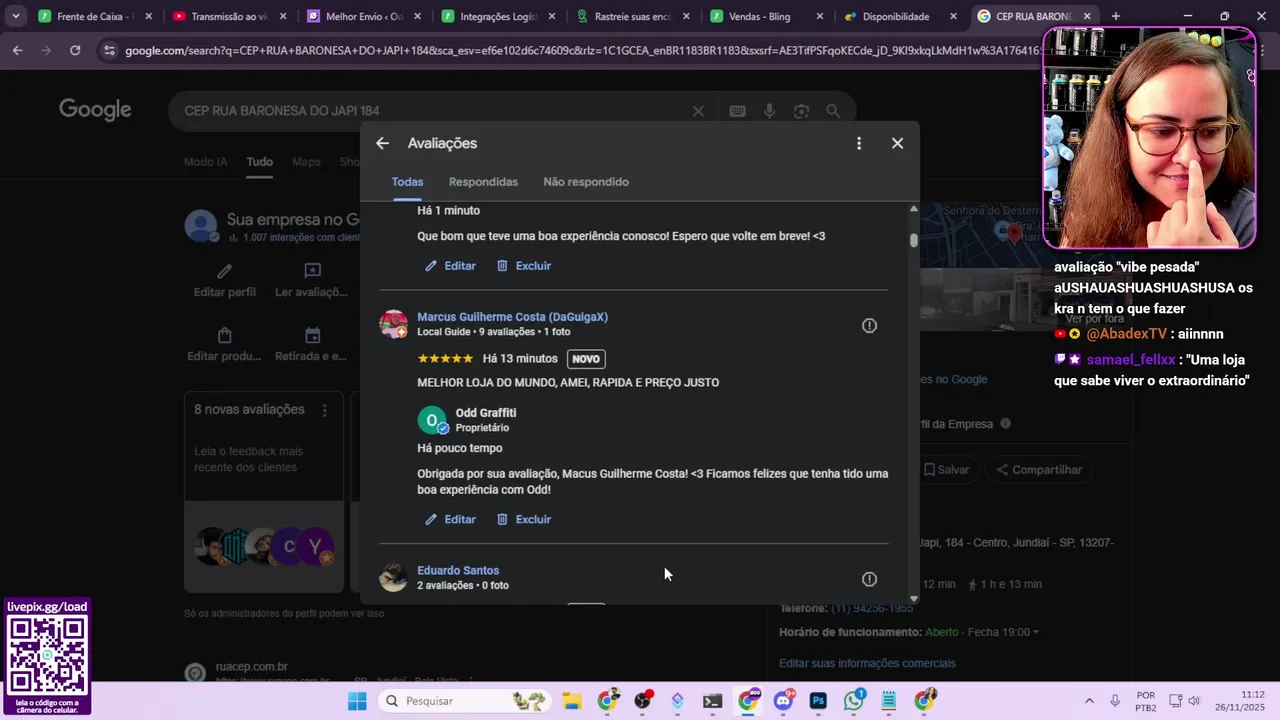Reload the current page
Viewport: 1280px width, 720px height.
click(75, 50)
